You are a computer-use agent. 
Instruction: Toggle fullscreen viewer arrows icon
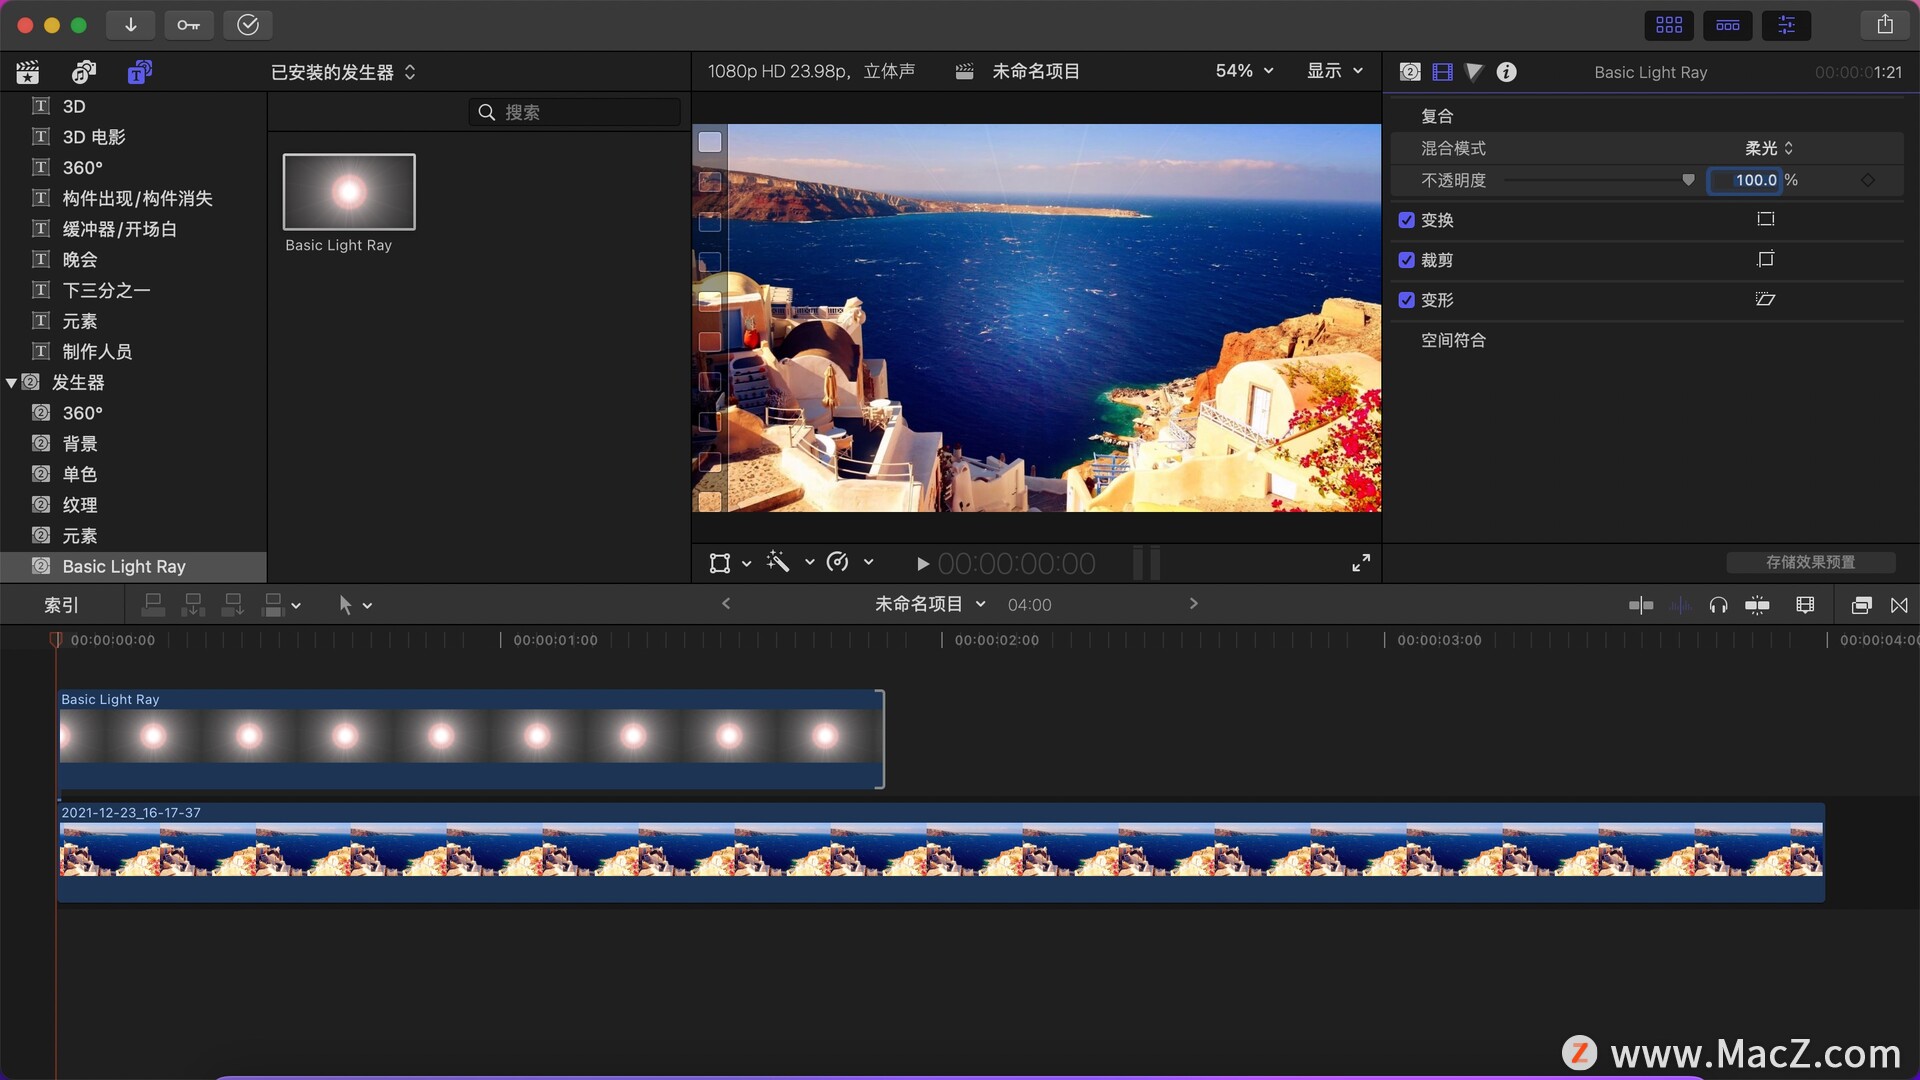tap(1361, 563)
